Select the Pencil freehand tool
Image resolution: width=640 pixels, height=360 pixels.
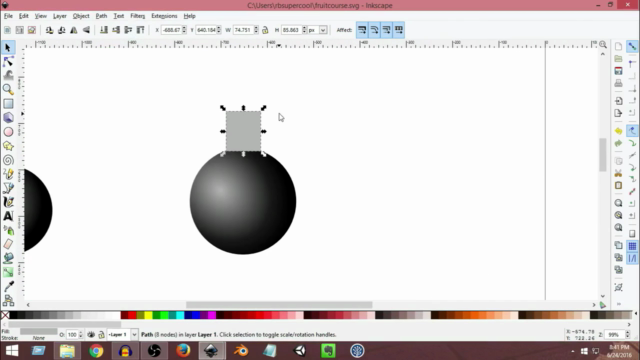8,174
